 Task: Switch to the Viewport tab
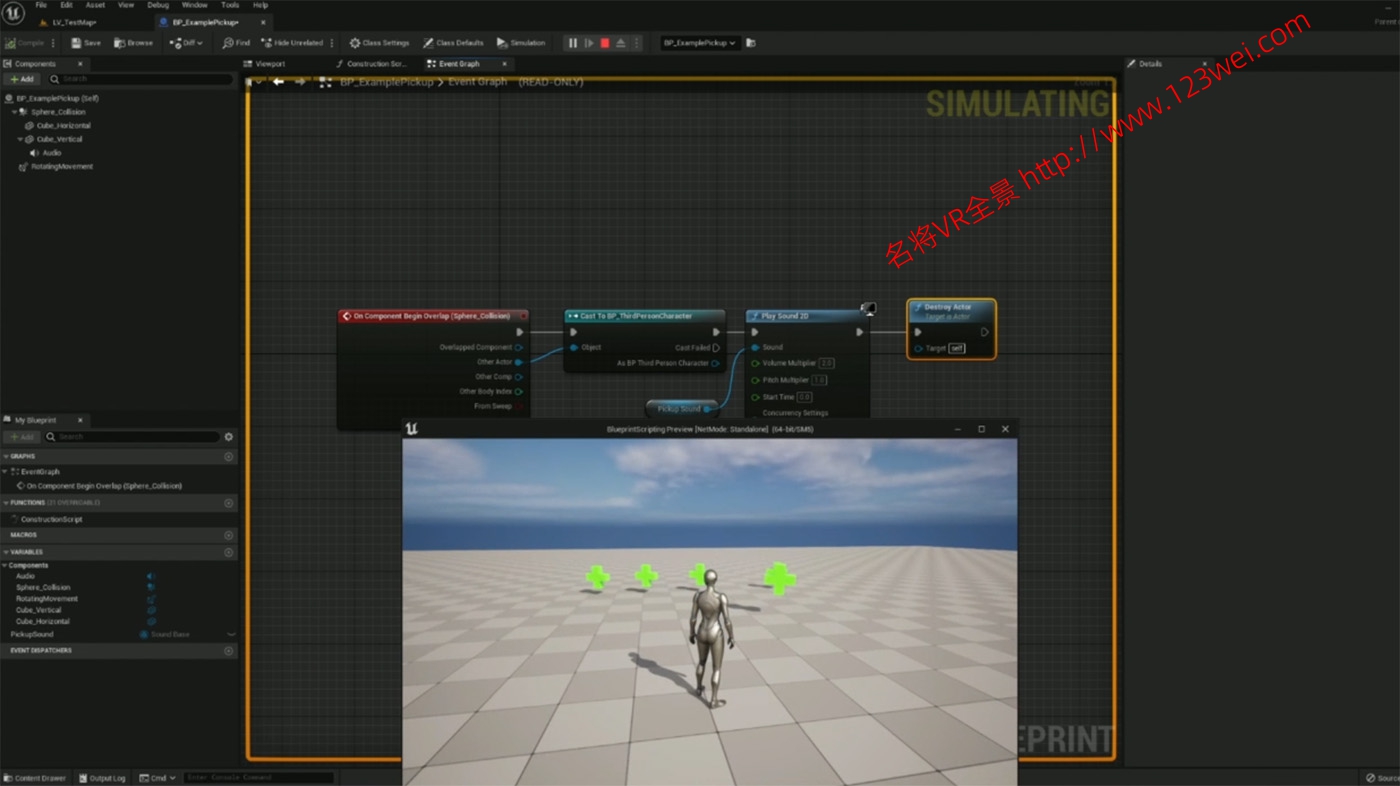tap(270, 64)
